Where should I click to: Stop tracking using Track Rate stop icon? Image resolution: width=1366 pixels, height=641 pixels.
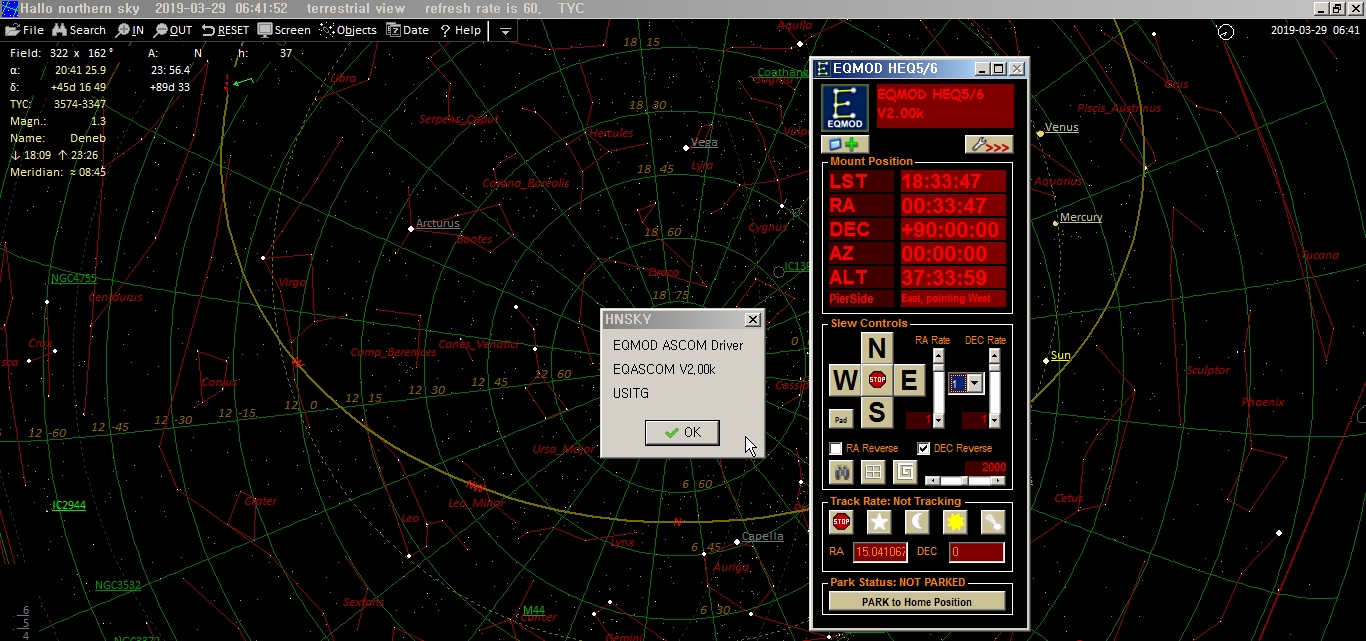point(841,522)
